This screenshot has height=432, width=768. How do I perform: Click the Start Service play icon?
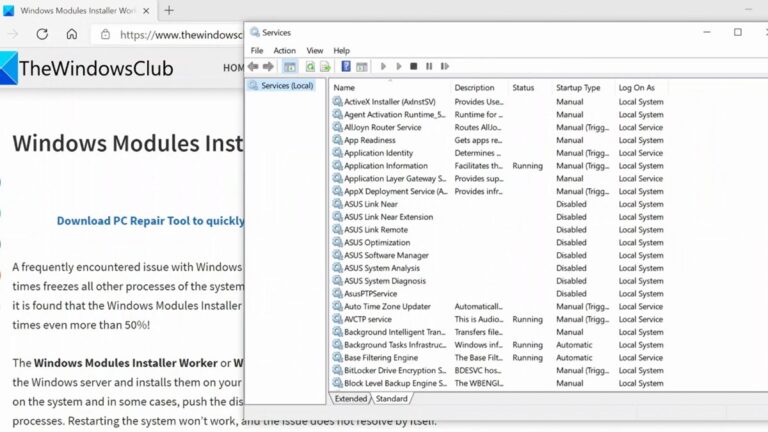tap(383, 66)
